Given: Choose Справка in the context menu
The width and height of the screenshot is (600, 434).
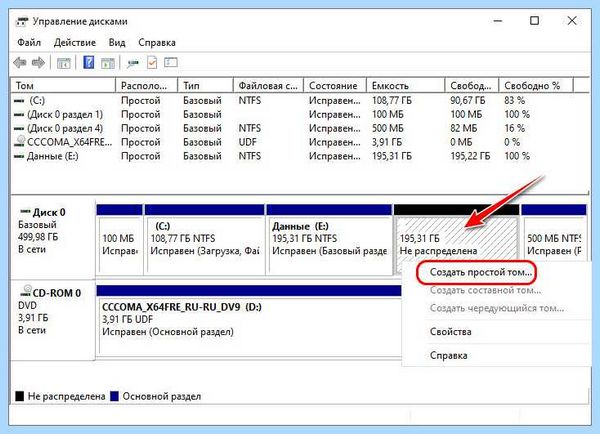Looking at the screenshot, I should click(448, 355).
